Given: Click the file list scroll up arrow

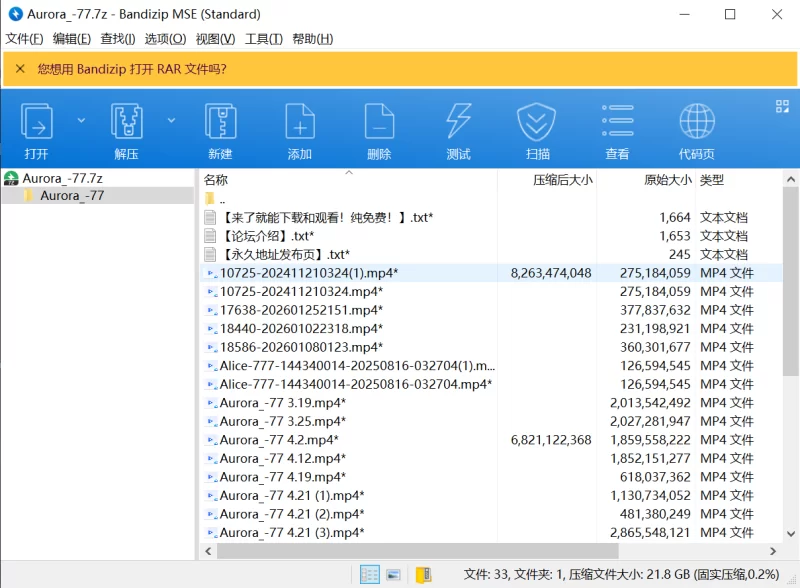Looking at the screenshot, I should tap(791, 180).
